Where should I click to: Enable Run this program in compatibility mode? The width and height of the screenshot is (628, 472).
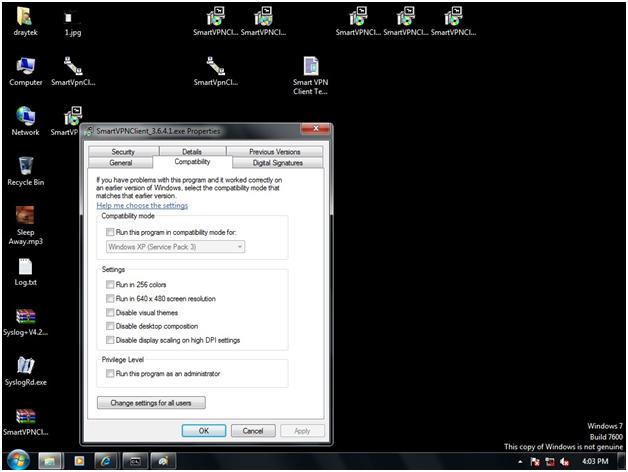[x=110, y=232]
